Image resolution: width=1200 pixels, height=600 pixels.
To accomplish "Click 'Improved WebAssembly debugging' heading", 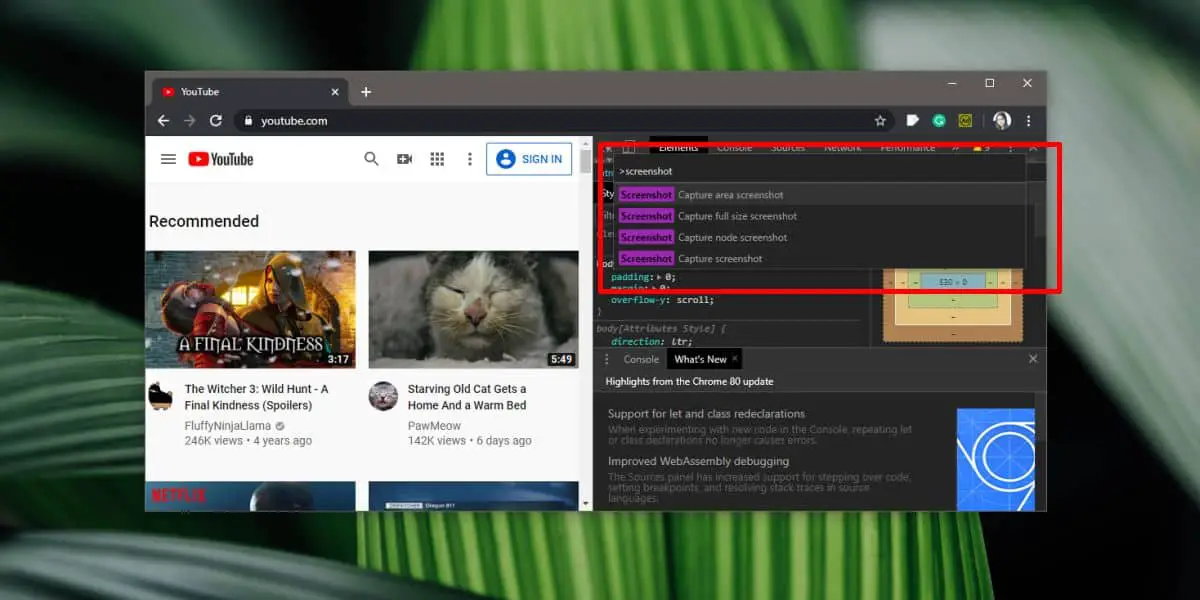I will pyautogui.click(x=698, y=461).
